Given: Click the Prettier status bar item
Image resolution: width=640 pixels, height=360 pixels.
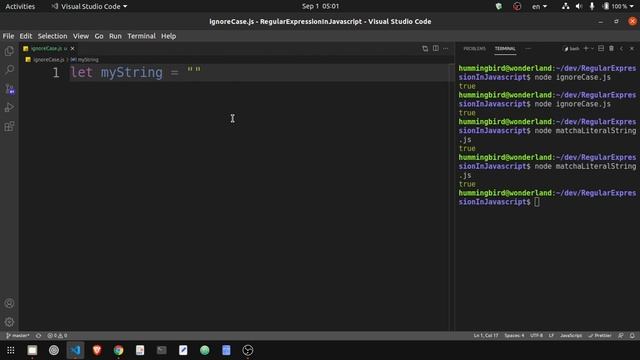Looking at the screenshot, I should [x=600, y=336].
